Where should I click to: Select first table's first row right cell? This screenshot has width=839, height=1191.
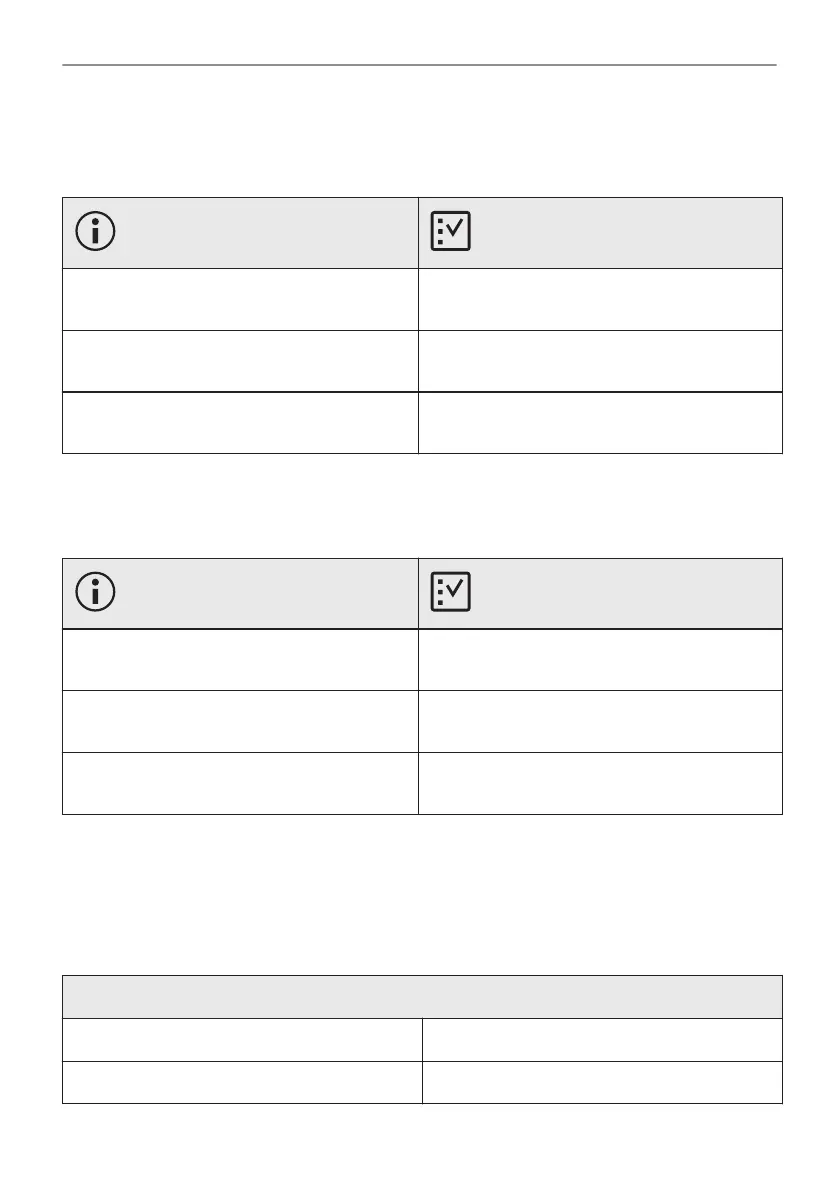pyautogui.click(x=600, y=299)
